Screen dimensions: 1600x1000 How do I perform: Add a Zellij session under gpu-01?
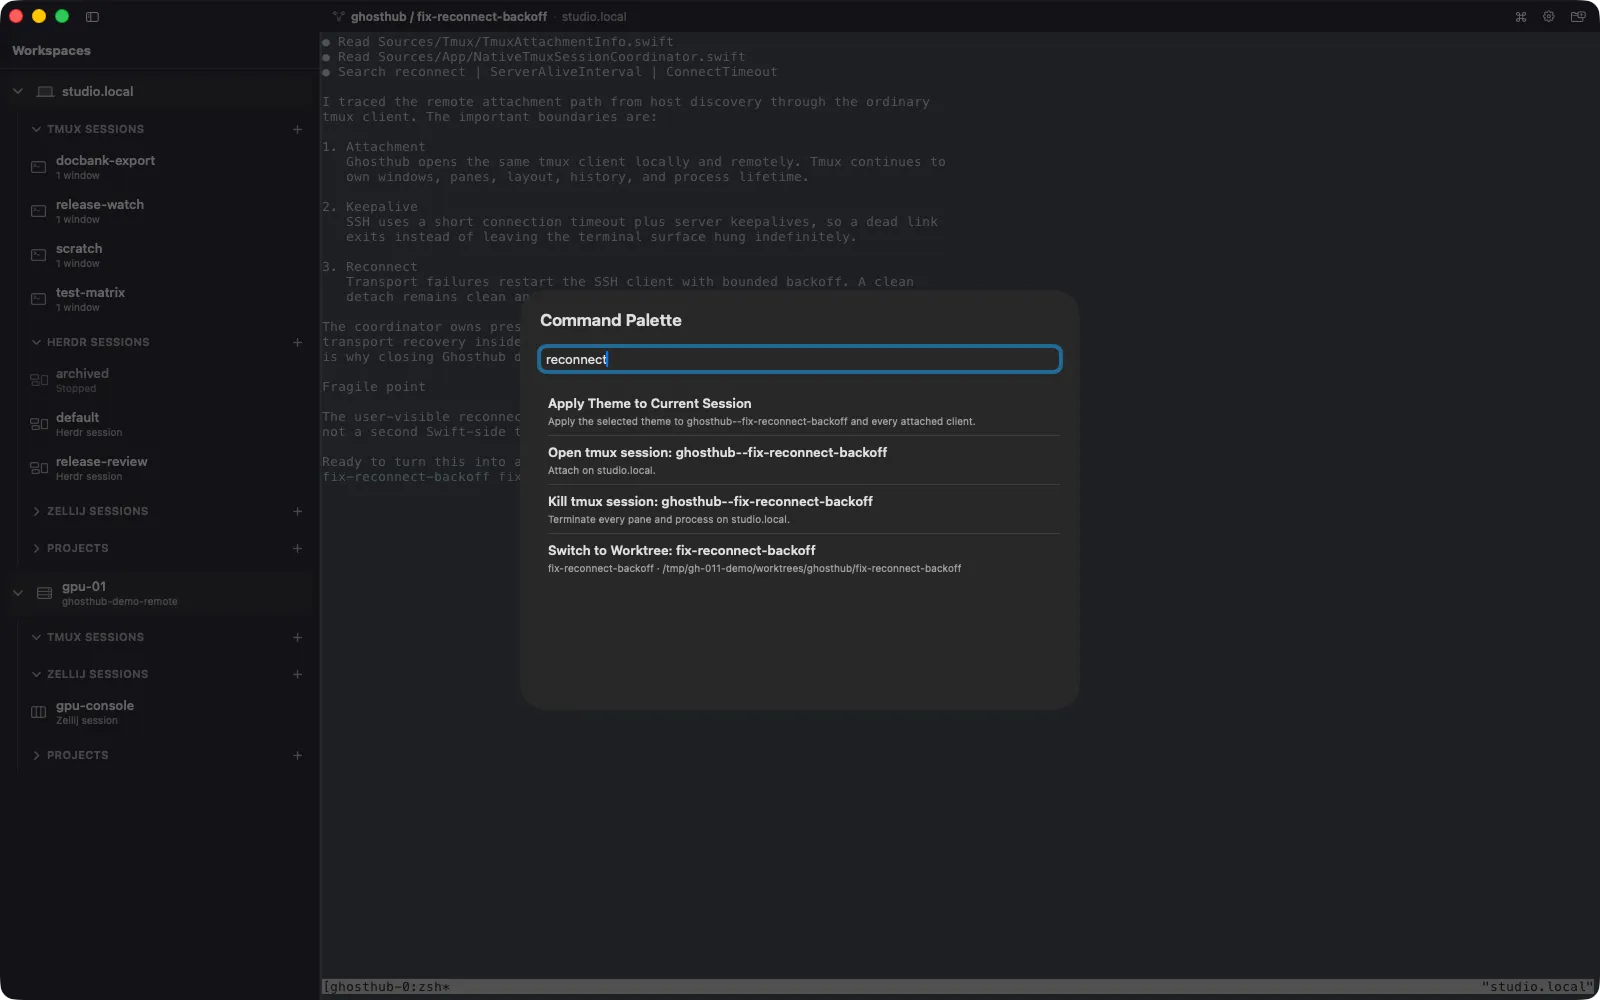click(x=297, y=674)
